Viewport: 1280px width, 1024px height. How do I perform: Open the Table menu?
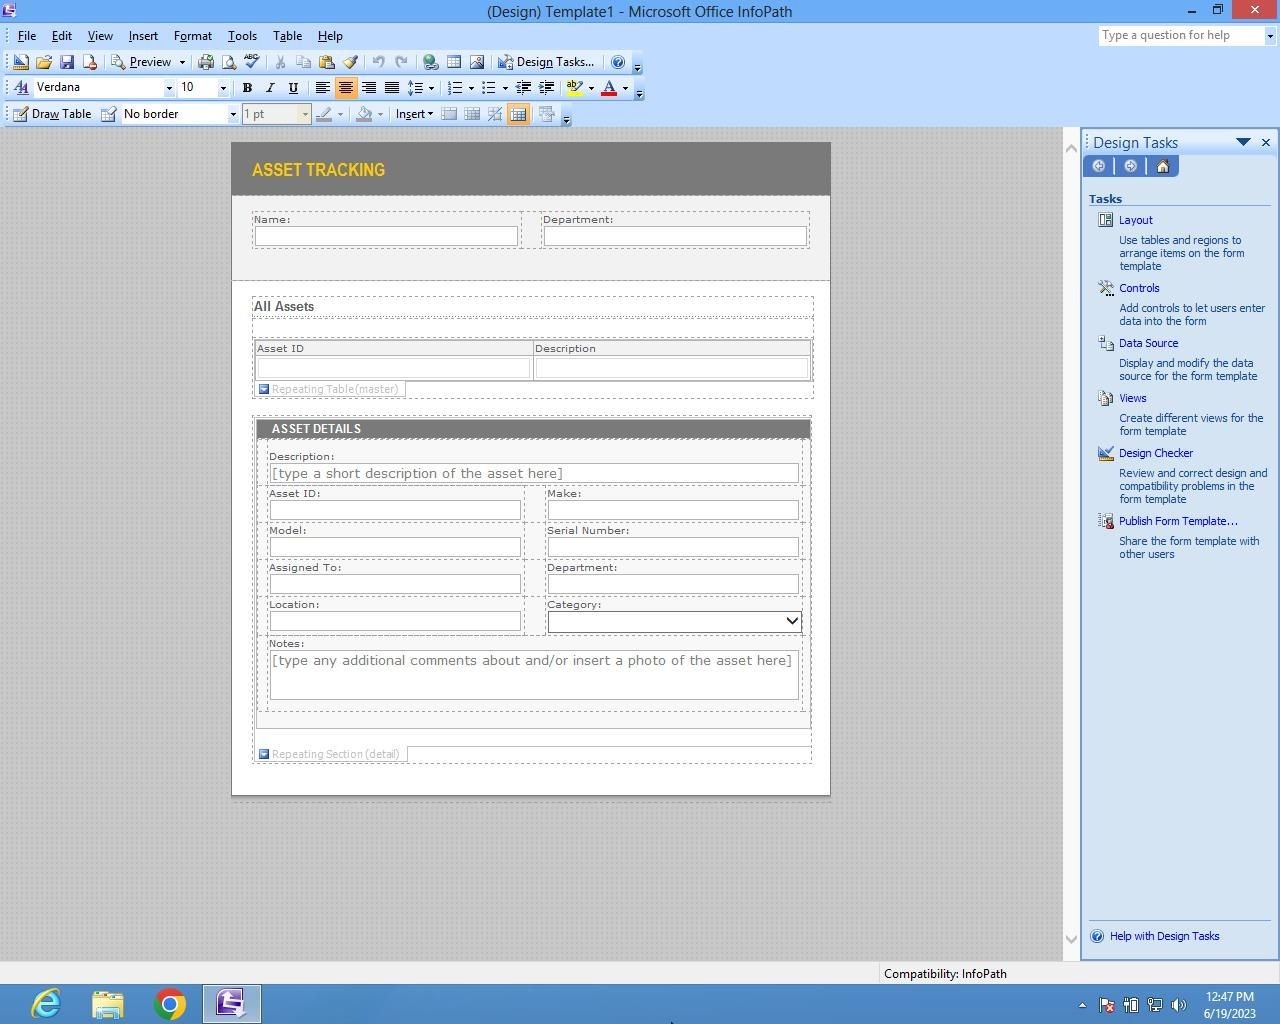(x=287, y=36)
